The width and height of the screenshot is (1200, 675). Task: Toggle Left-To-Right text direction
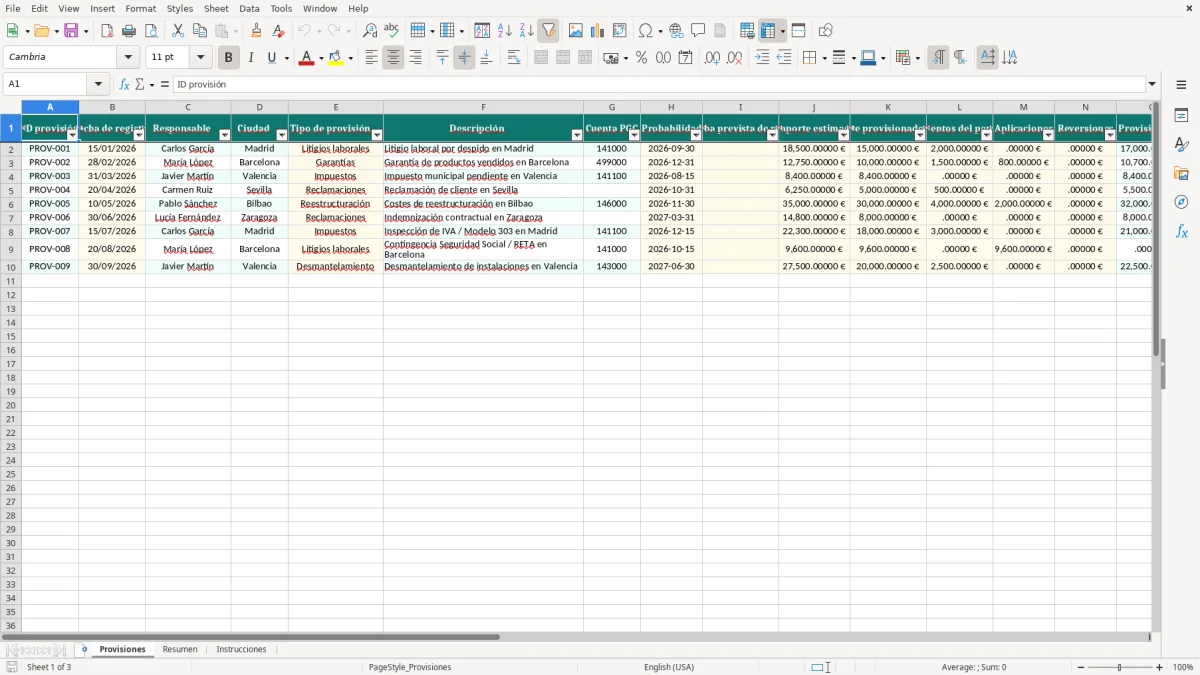point(937,58)
